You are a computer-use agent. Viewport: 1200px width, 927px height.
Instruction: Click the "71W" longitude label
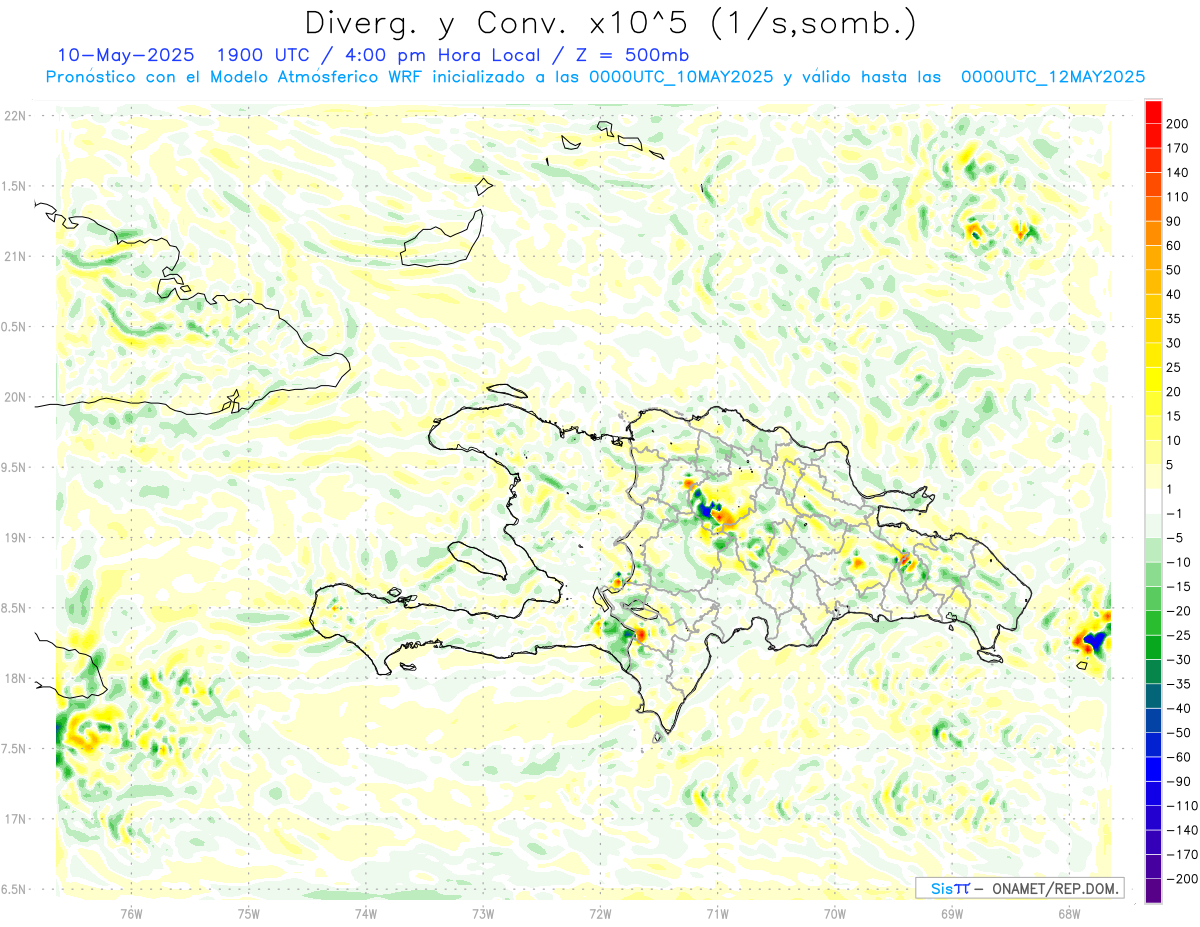pos(717,912)
